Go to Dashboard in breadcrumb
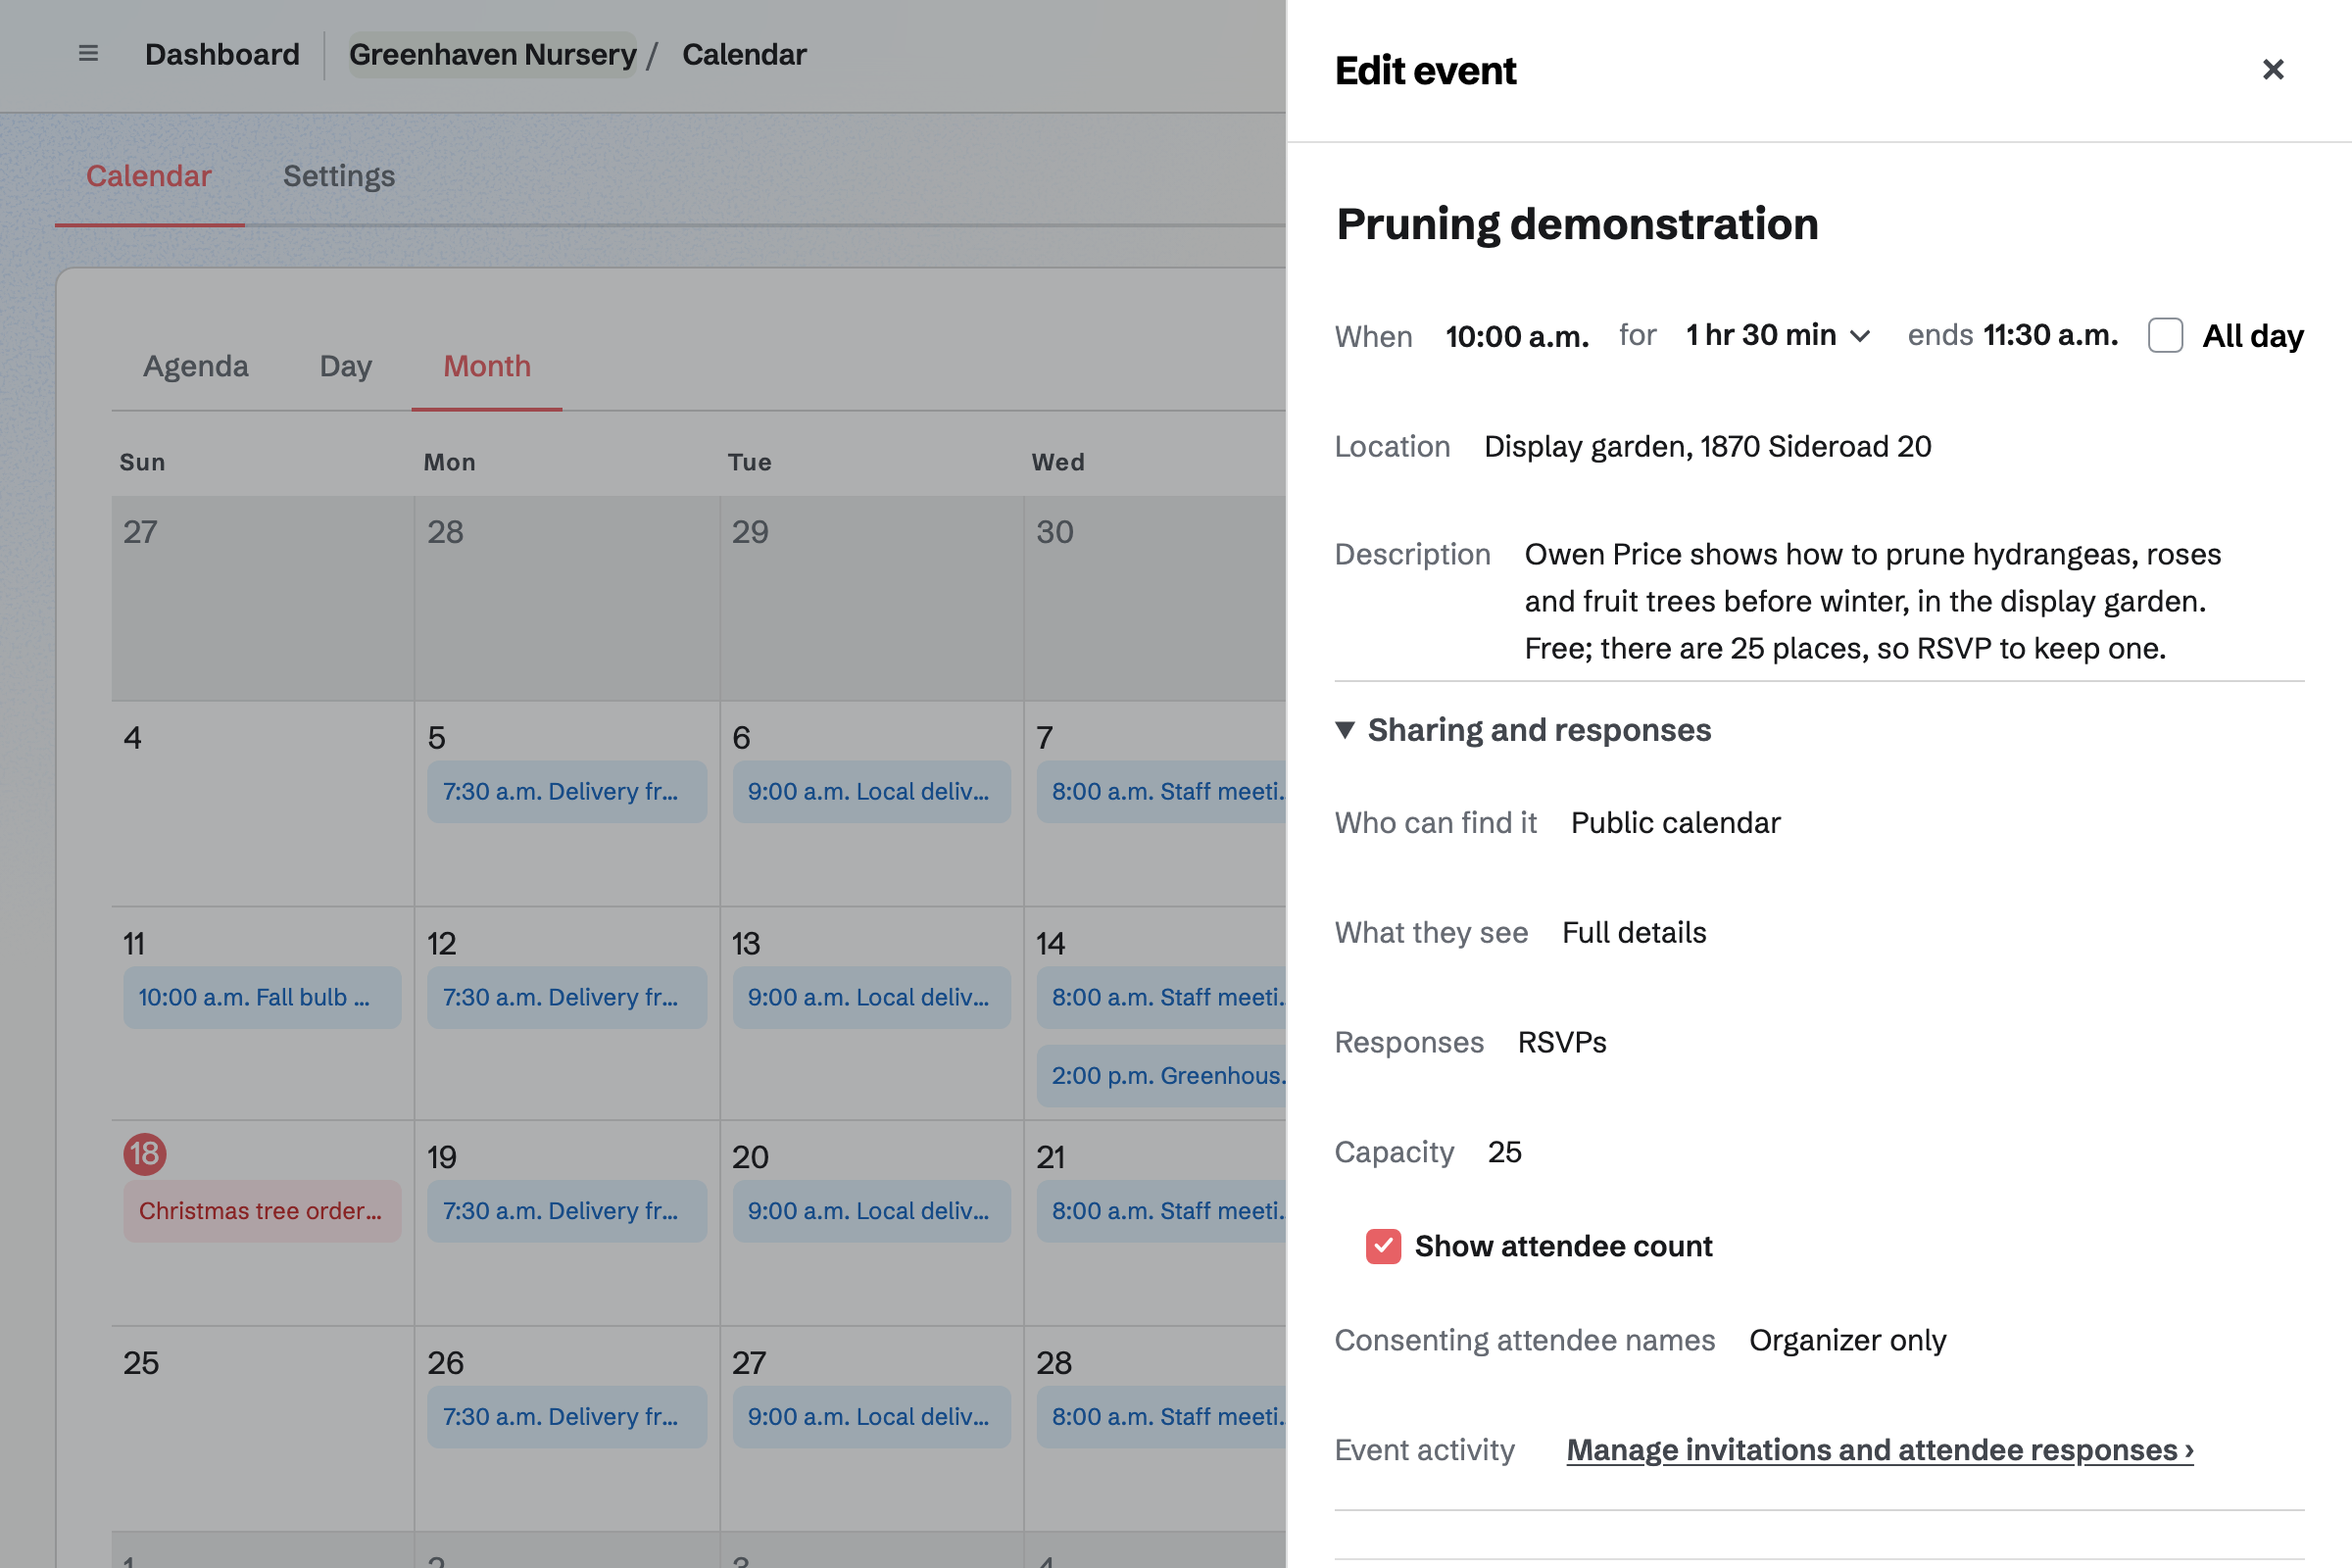The width and height of the screenshot is (2352, 1568). [x=222, y=54]
